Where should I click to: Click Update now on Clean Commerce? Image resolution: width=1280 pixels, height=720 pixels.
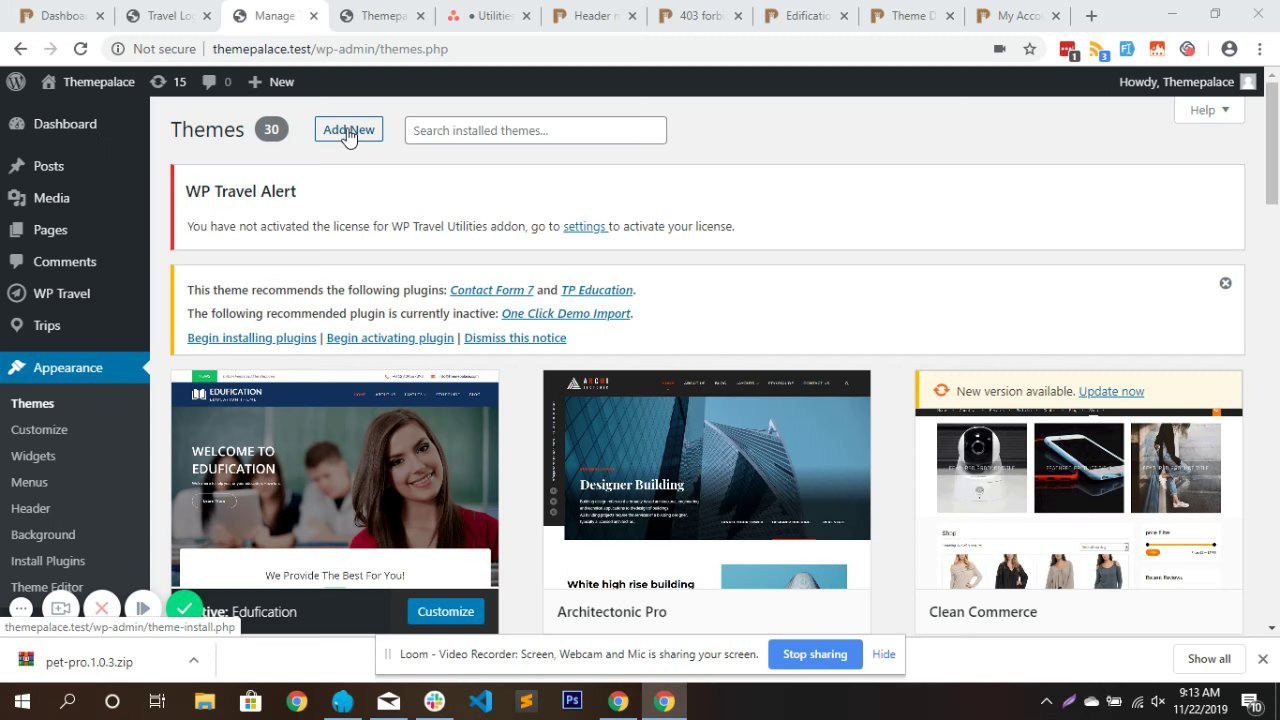tap(1111, 392)
